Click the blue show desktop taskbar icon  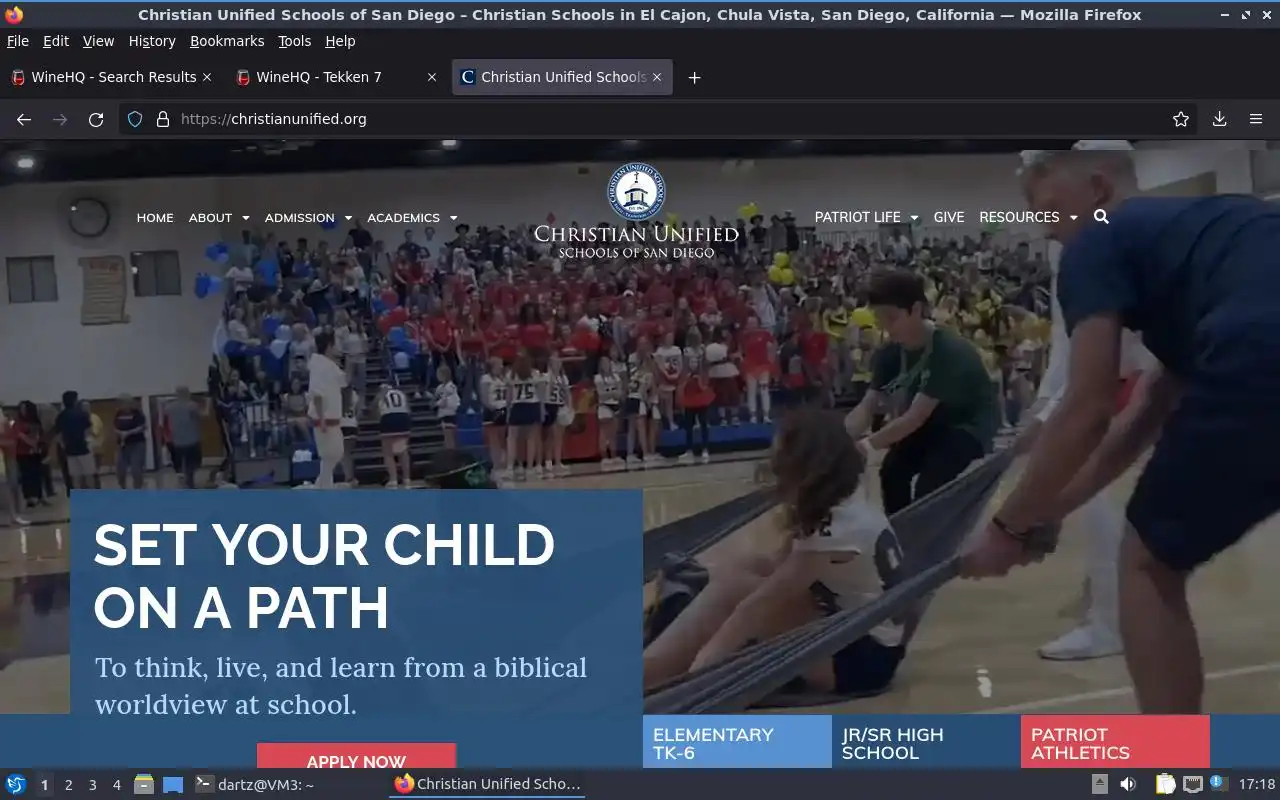point(173,785)
